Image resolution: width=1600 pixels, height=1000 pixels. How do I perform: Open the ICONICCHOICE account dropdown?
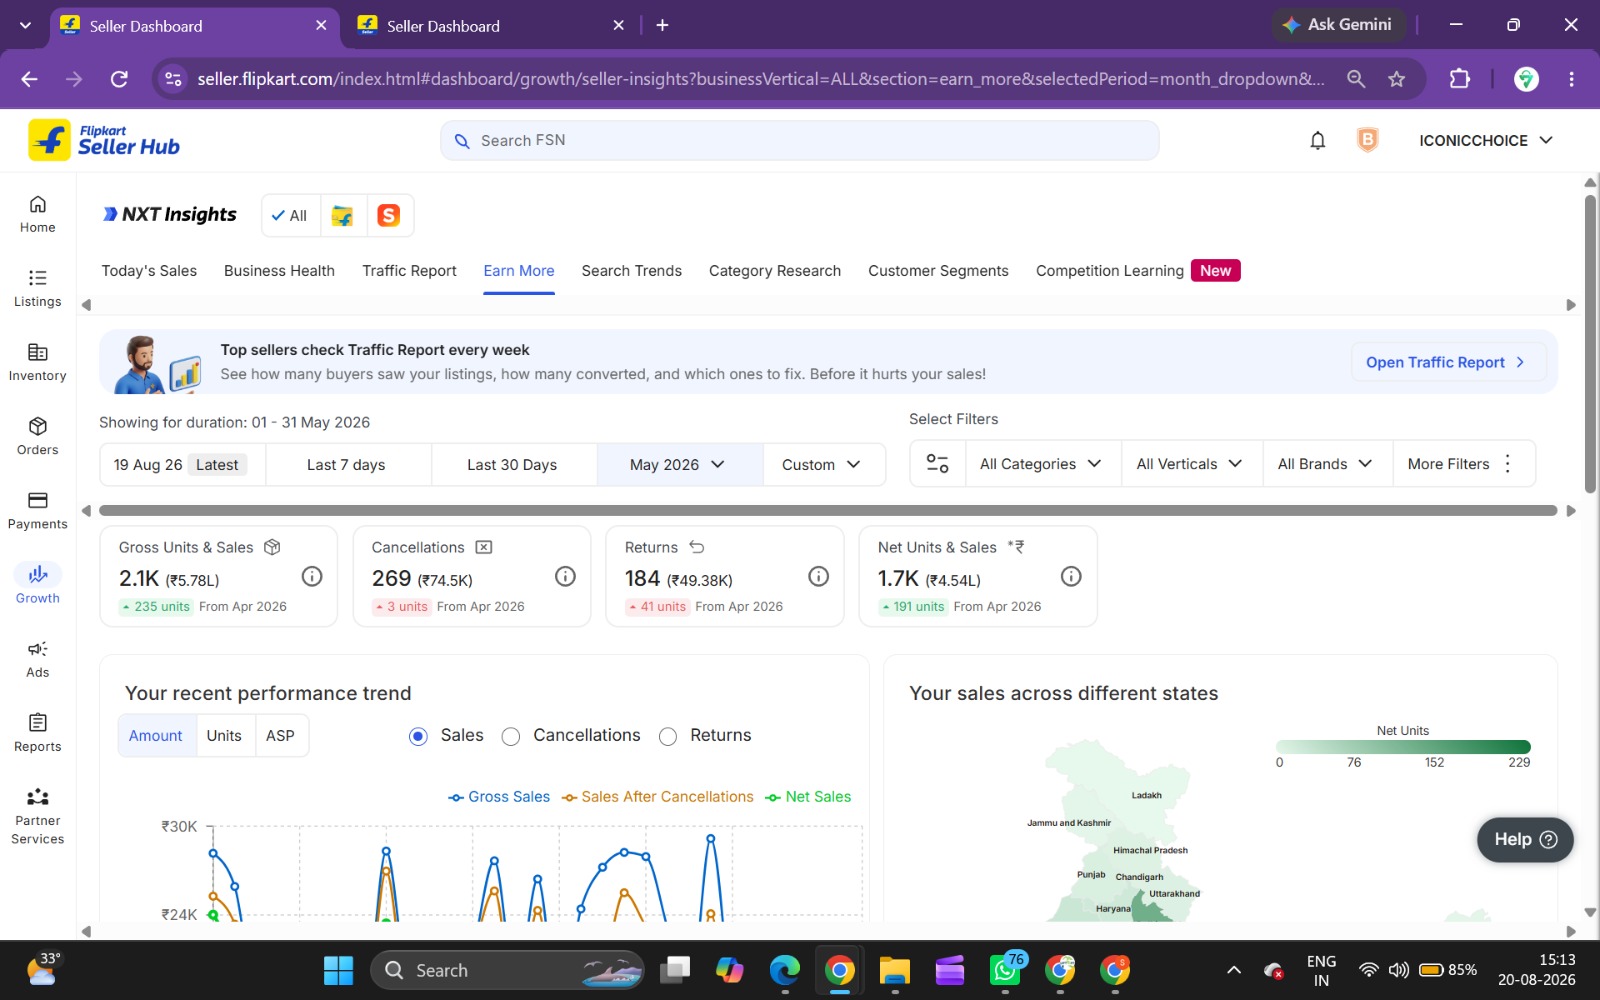click(x=1486, y=141)
